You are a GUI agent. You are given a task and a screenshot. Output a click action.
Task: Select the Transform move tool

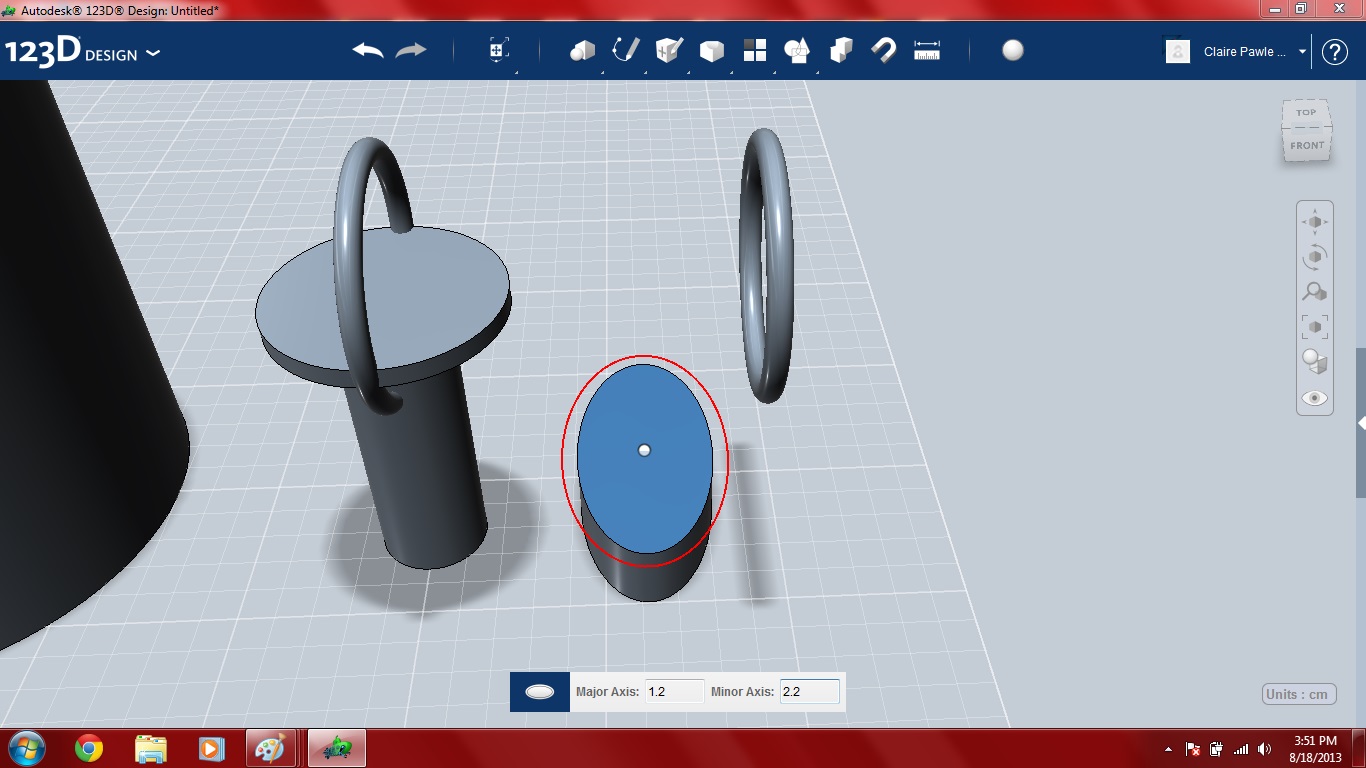[498, 51]
